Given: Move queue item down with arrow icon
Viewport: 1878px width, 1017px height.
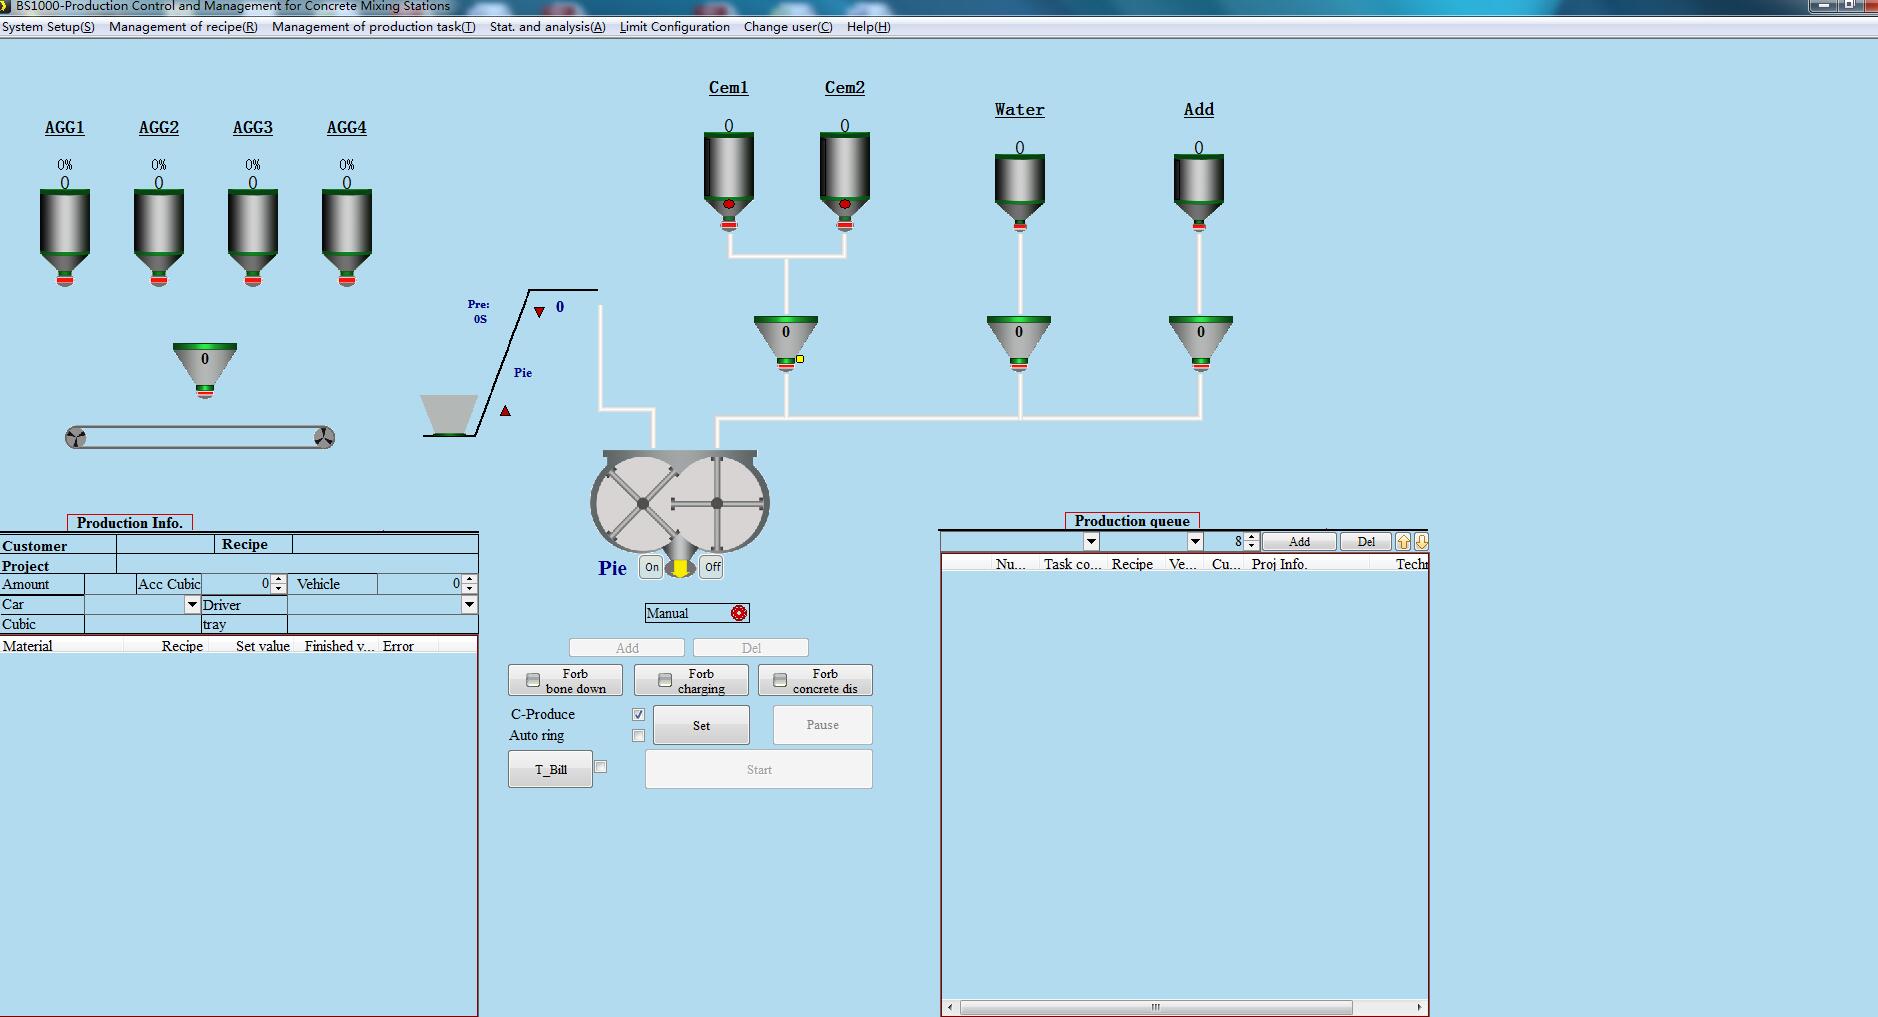Looking at the screenshot, I should (1421, 542).
